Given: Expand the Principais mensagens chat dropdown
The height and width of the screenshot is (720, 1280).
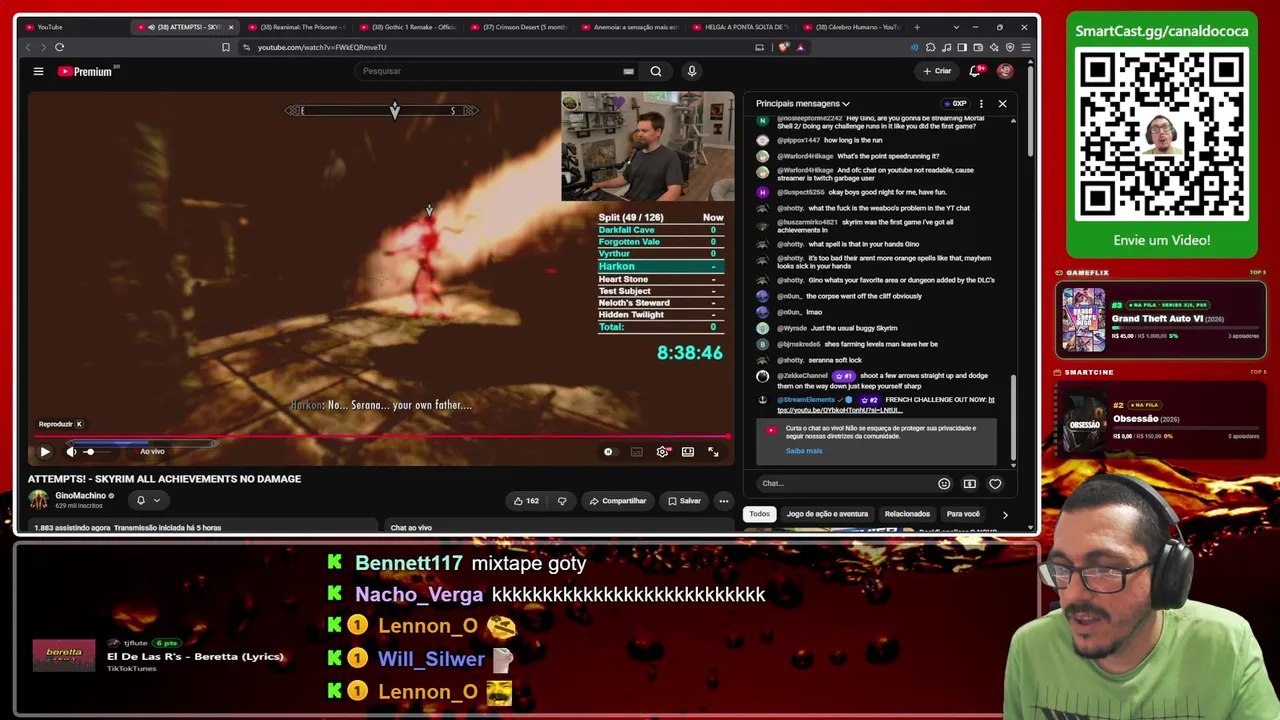Looking at the screenshot, I should click(x=803, y=104).
